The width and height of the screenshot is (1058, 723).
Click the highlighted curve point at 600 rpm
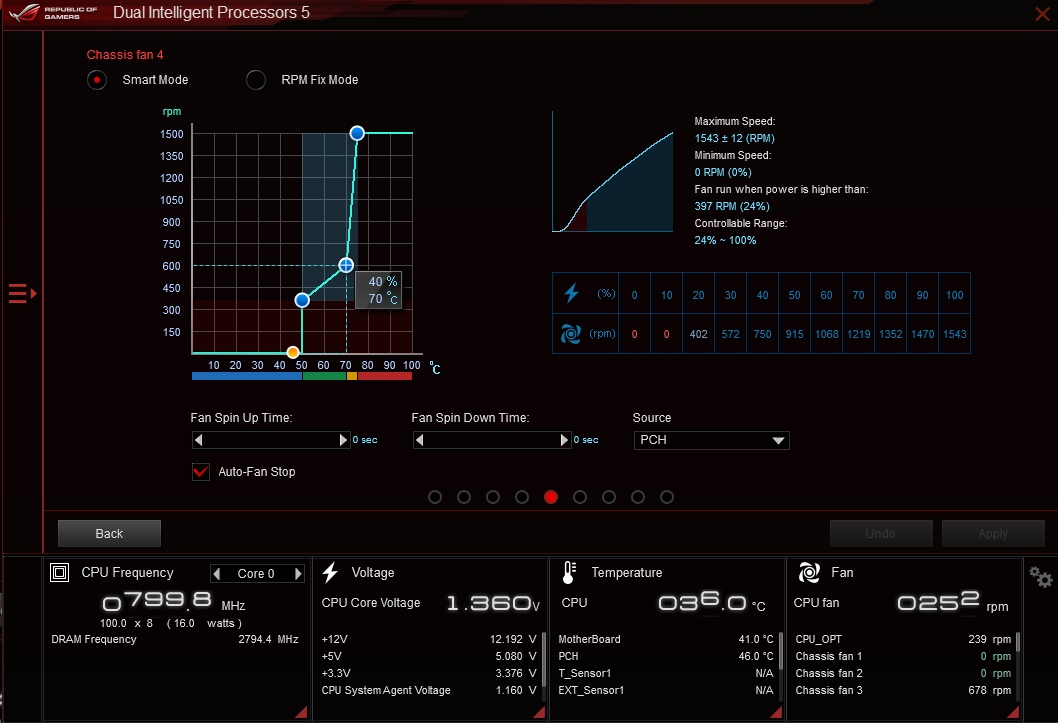tap(346, 265)
